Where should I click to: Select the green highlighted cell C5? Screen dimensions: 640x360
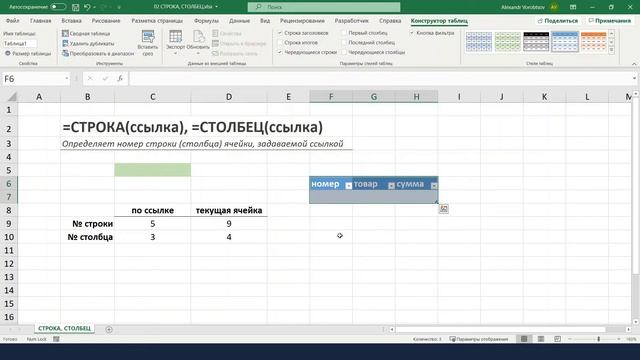click(x=153, y=170)
